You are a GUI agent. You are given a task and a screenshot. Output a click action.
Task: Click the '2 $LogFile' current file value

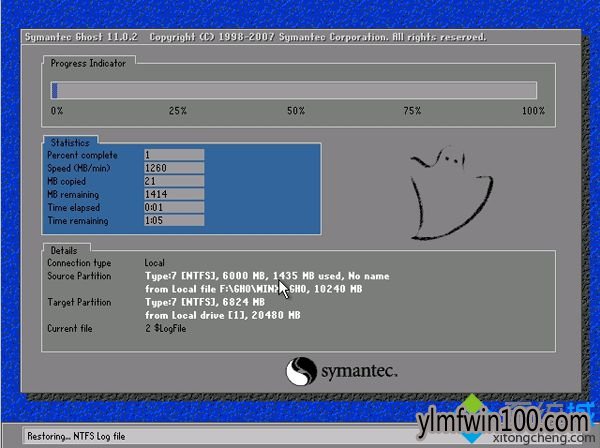coord(165,328)
